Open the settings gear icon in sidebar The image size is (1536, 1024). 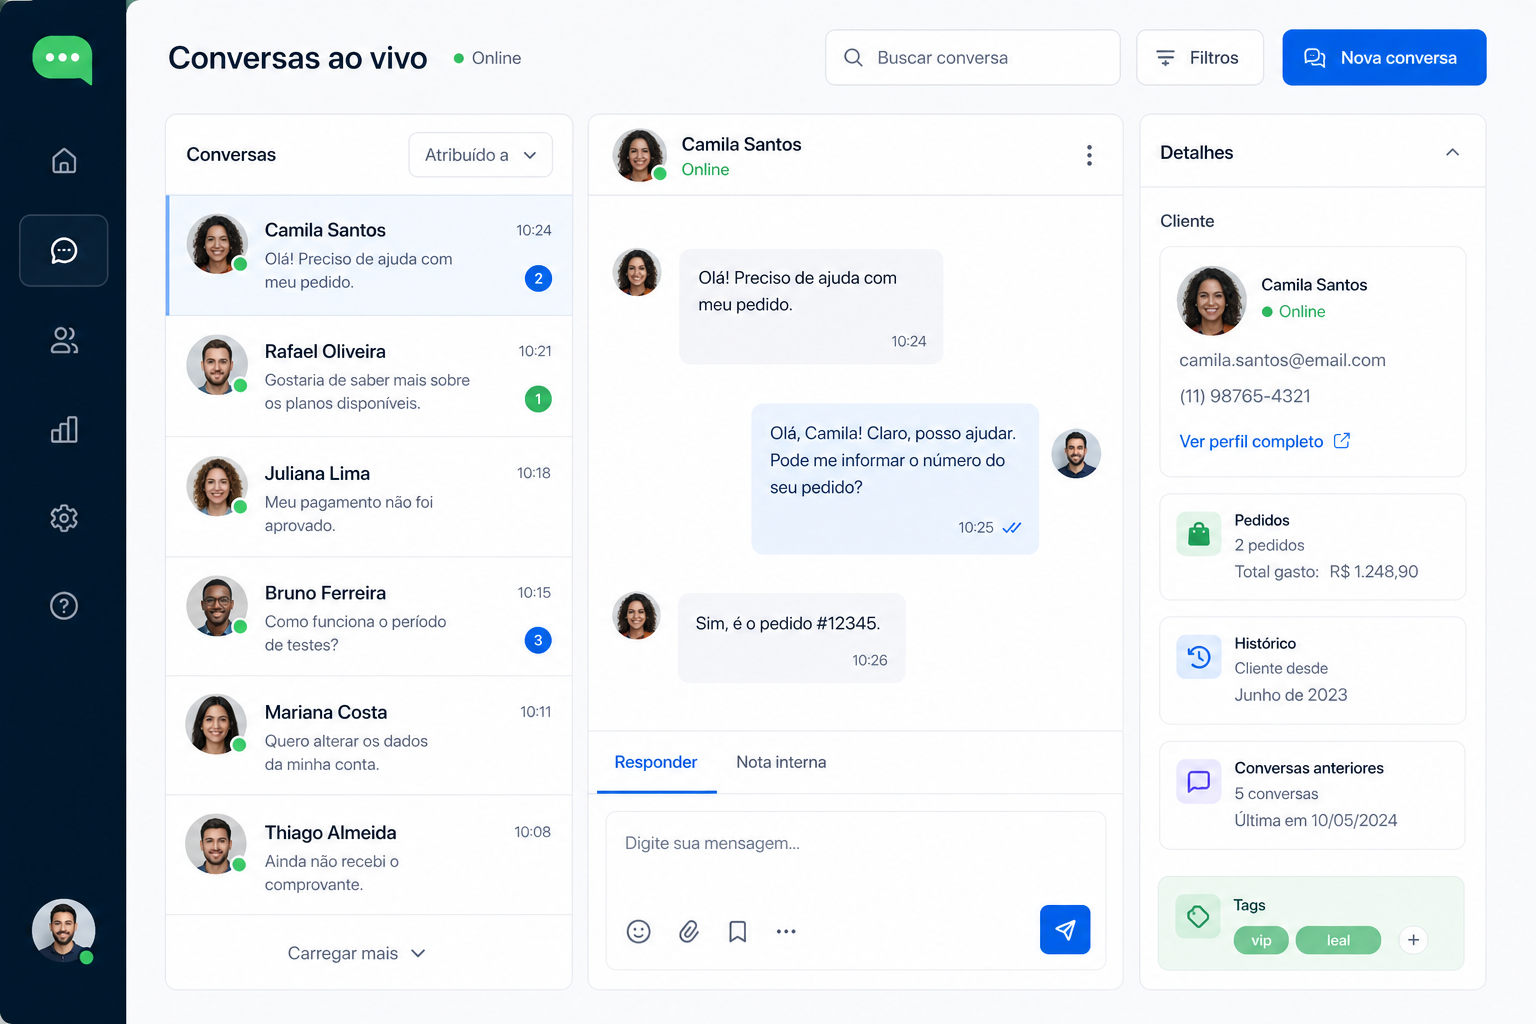pos(64,518)
